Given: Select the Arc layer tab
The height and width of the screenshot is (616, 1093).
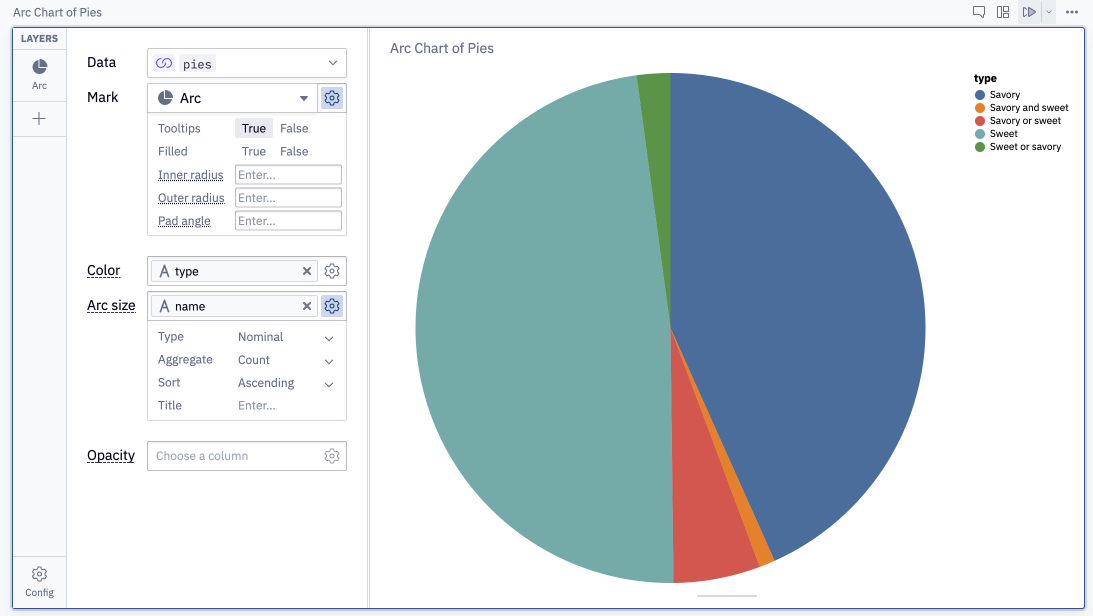Looking at the screenshot, I should [40, 74].
